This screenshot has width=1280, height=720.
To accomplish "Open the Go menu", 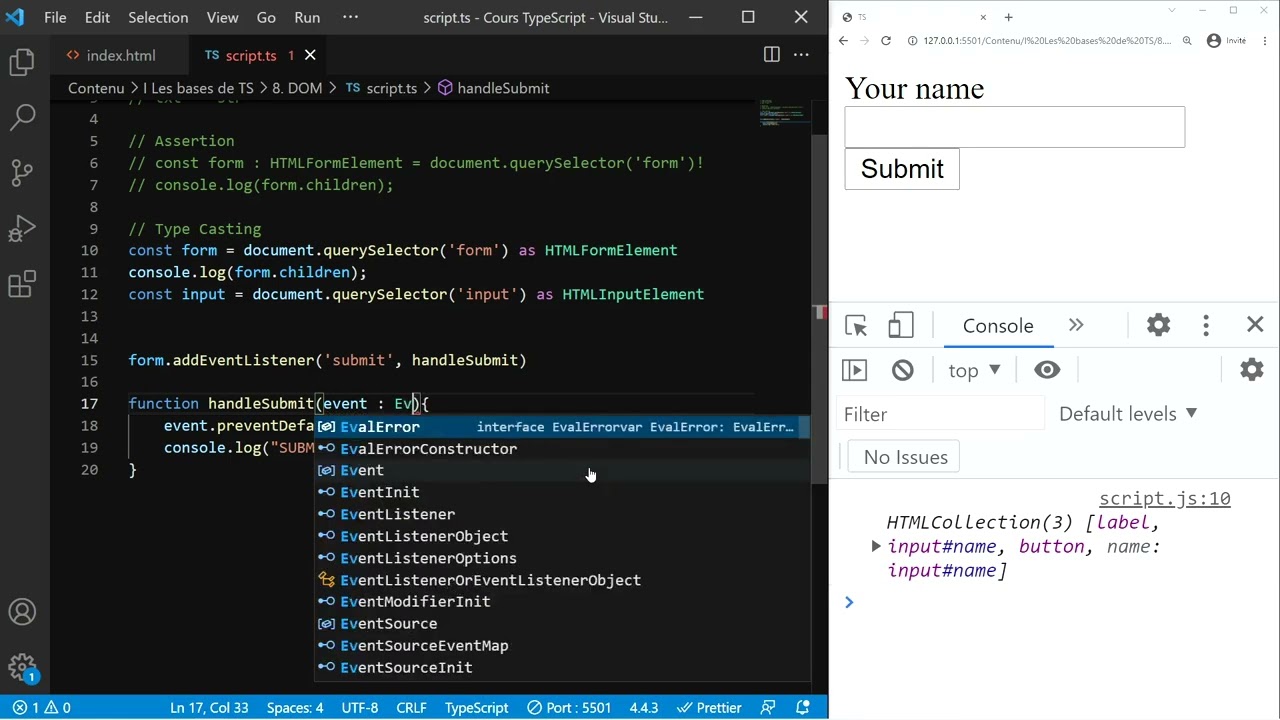I will [266, 17].
